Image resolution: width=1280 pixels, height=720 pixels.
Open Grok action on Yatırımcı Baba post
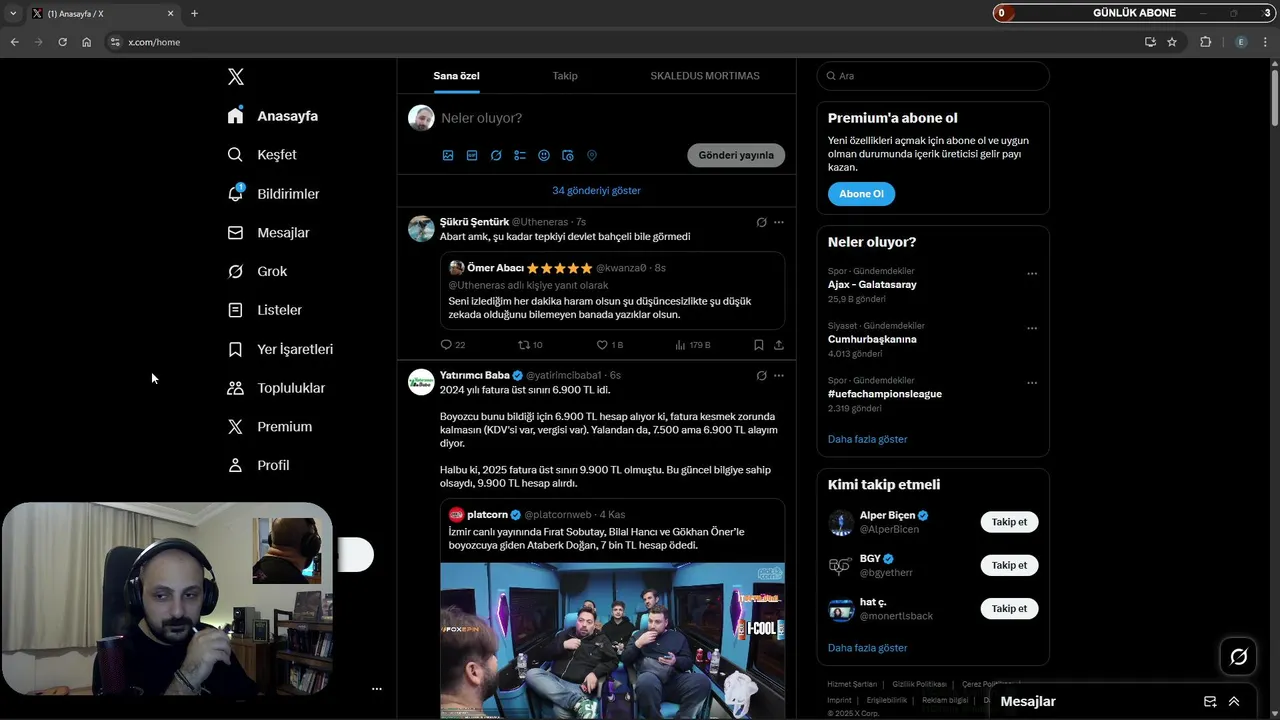761,376
